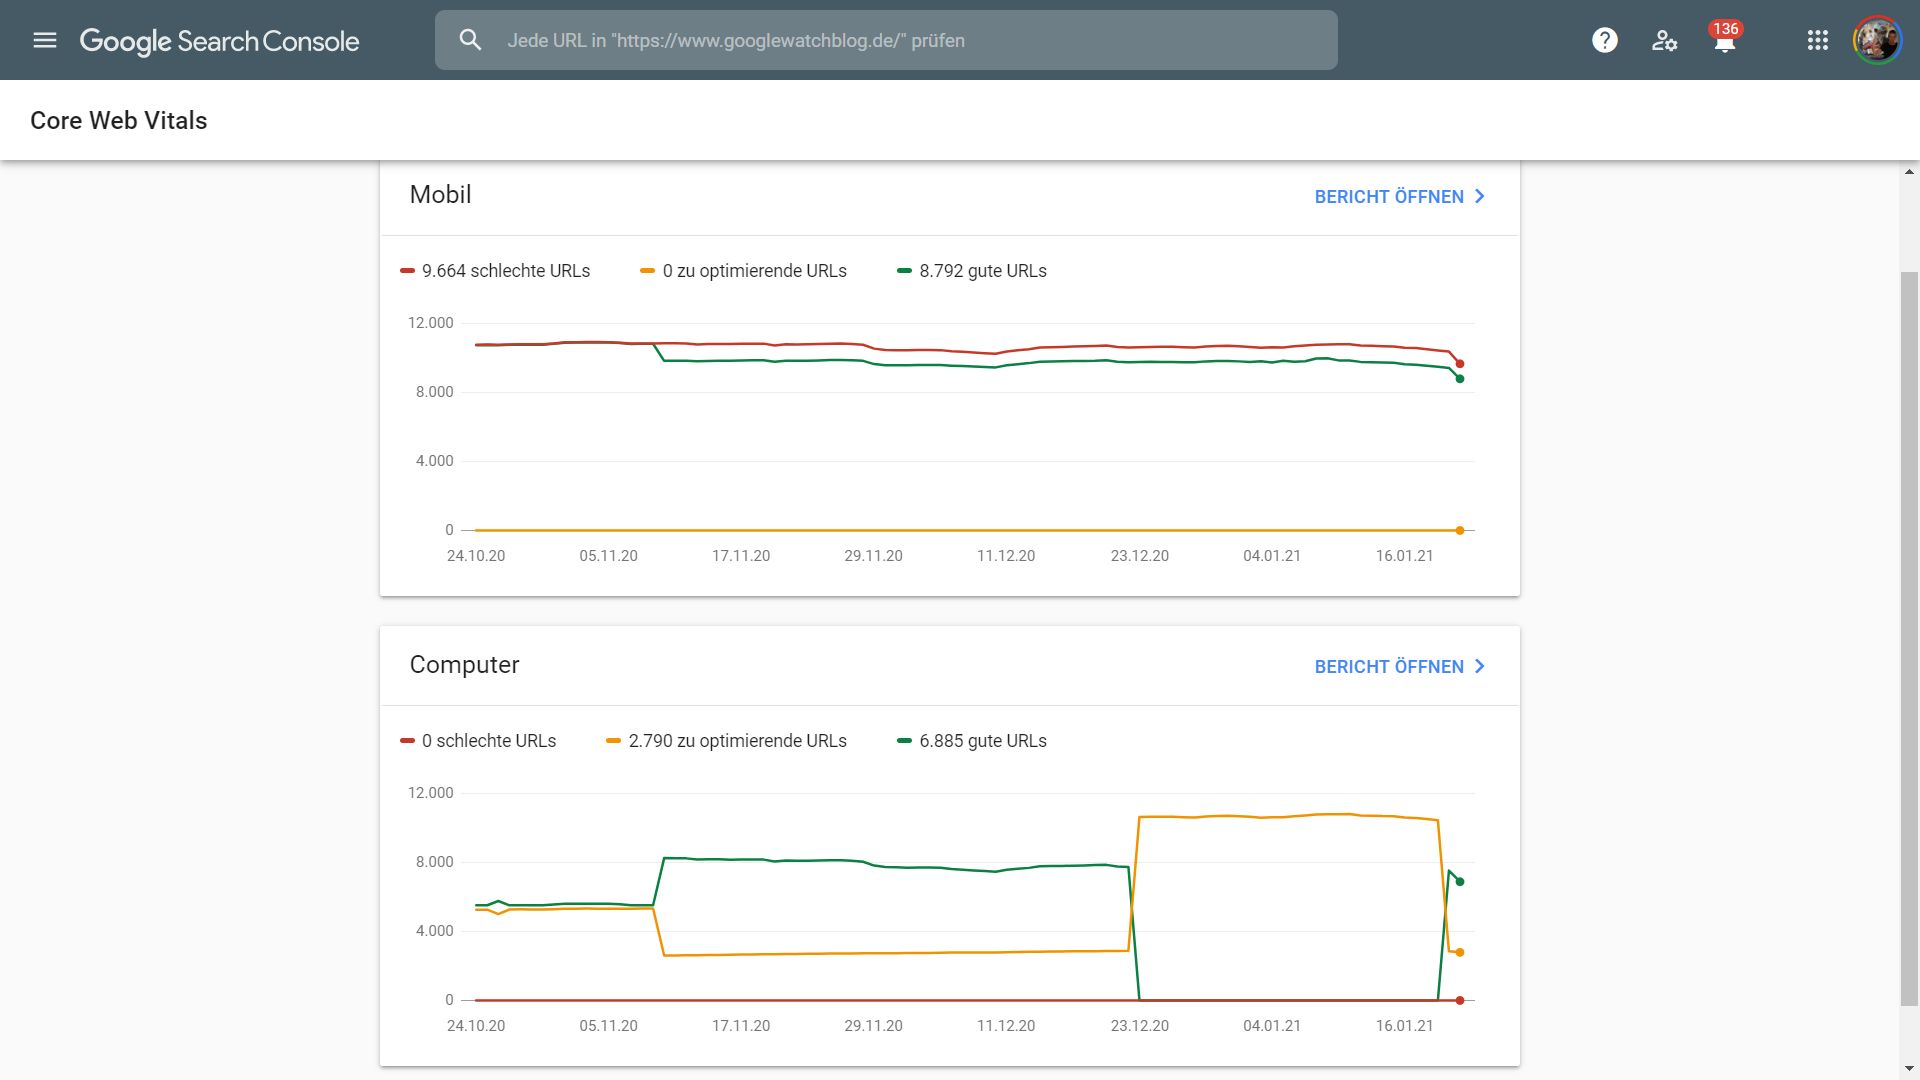Click chevron next to Mobil Bericht öffnen
Screen dimensions: 1920x1080
click(x=1480, y=197)
